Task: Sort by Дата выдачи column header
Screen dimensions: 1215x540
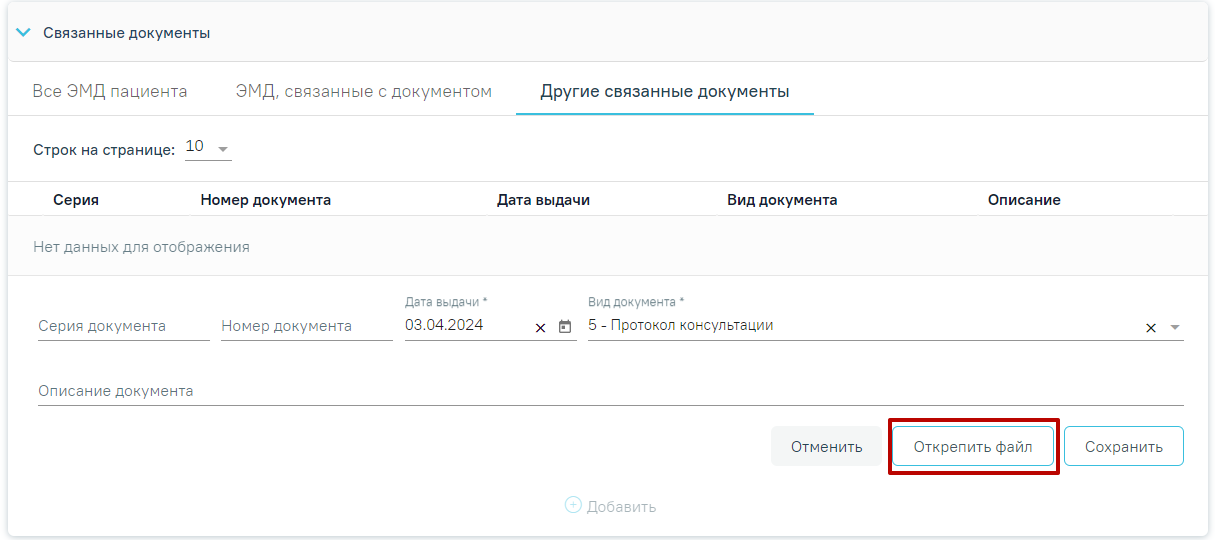Action: coord(543,200)
